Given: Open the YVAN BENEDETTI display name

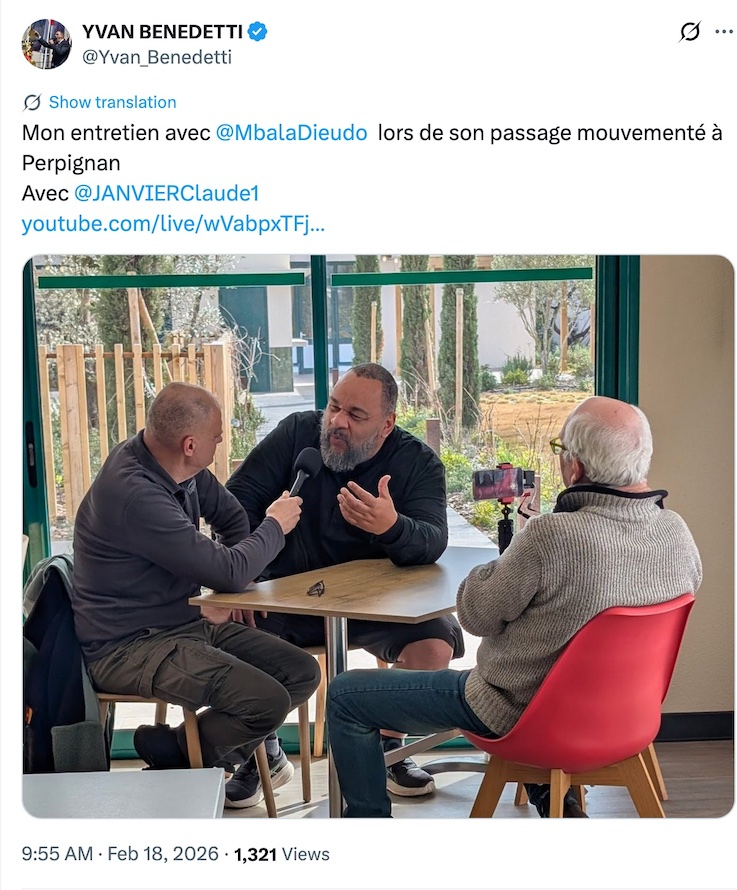Looking at the screenshot, I should click(162, 32).
